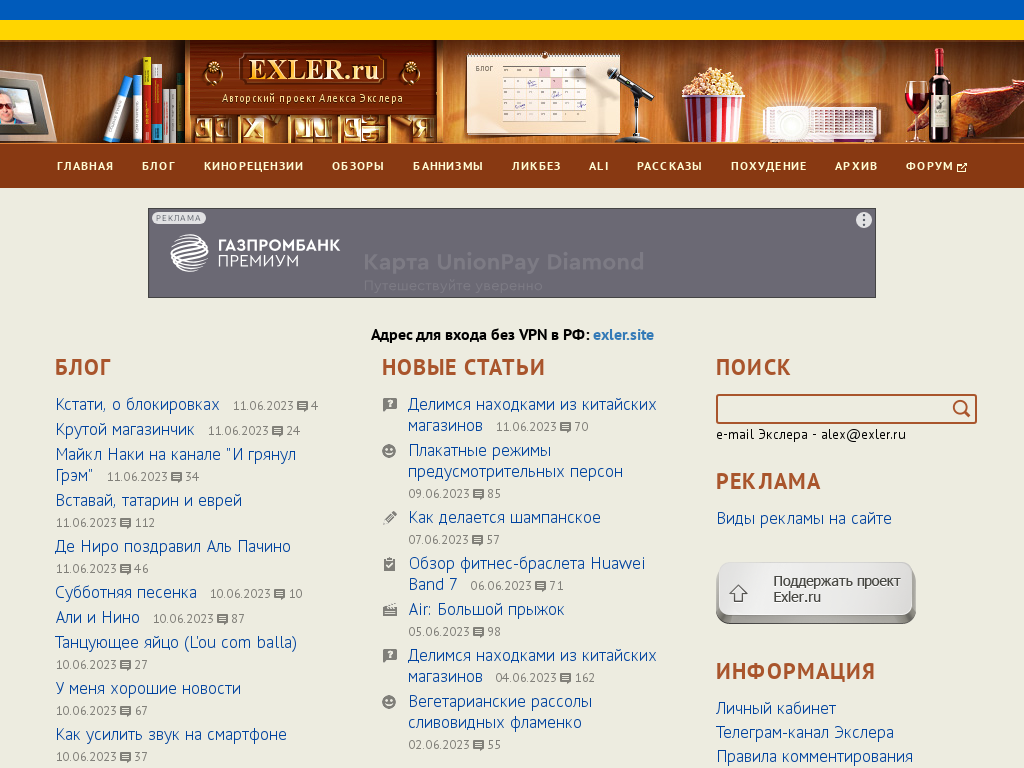Click the blog calendar picture in header

(542, 93)
